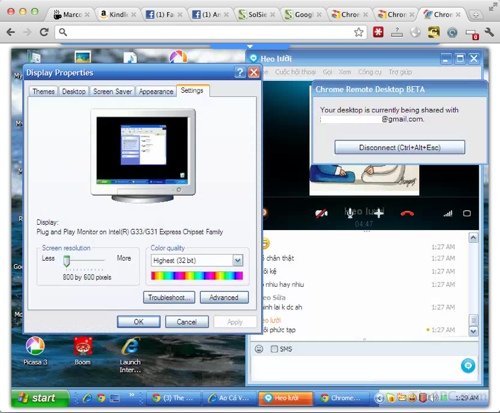Switch to the SolSie browser tab
This screenshot has width=500, height=413.
click(x=256, y=14)
